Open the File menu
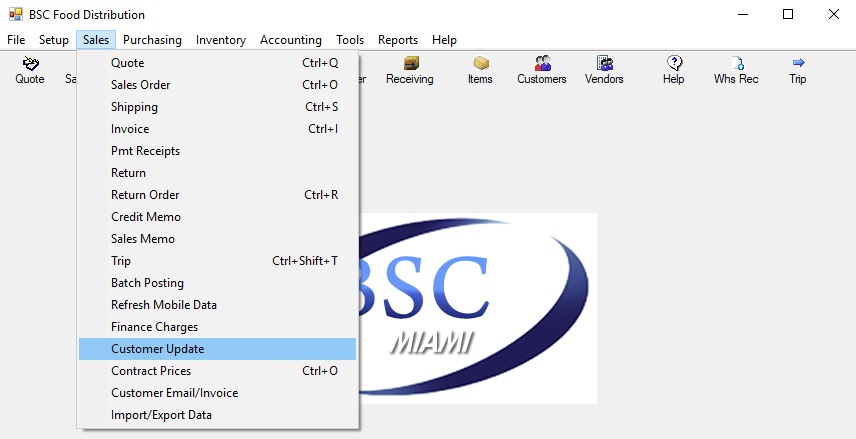The image size is (856, 439). (16, 40)
